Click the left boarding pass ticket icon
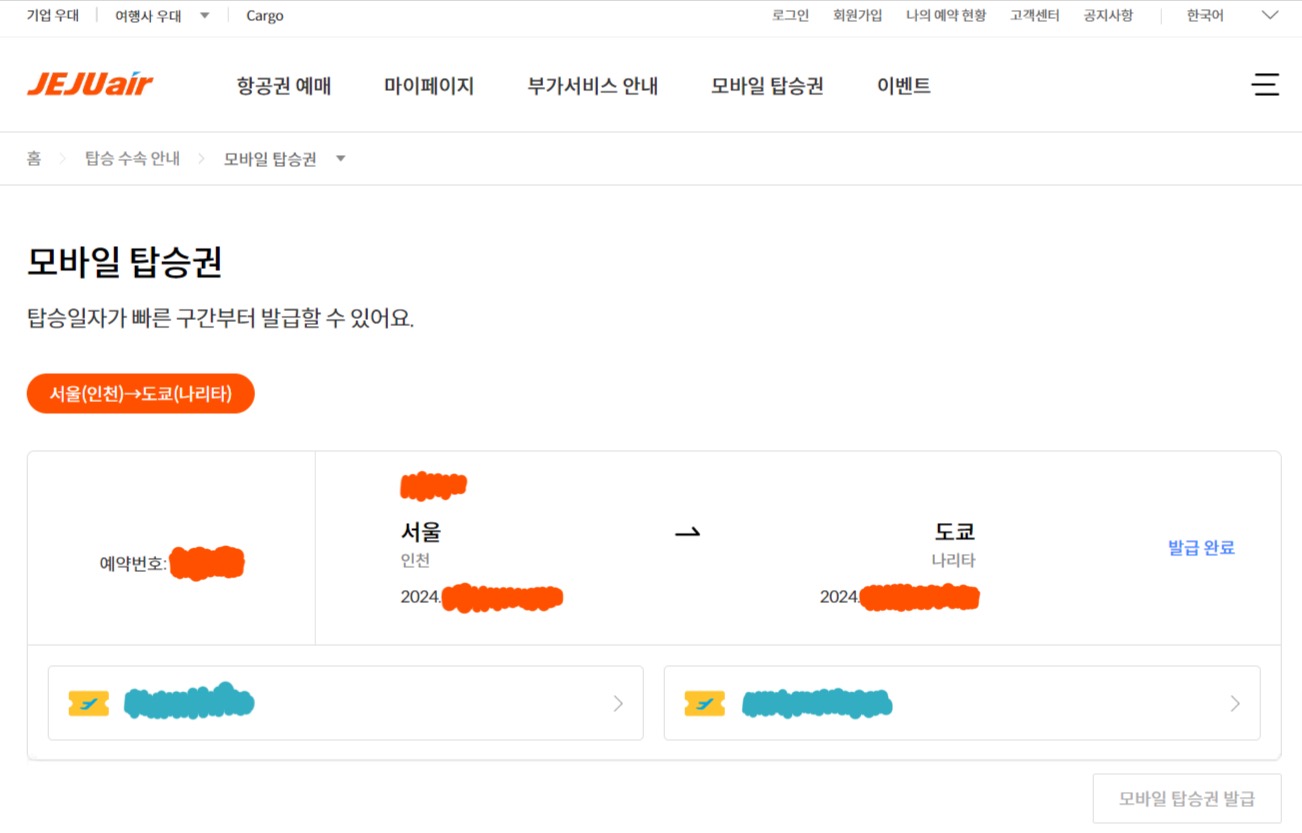 click(88, 704)
